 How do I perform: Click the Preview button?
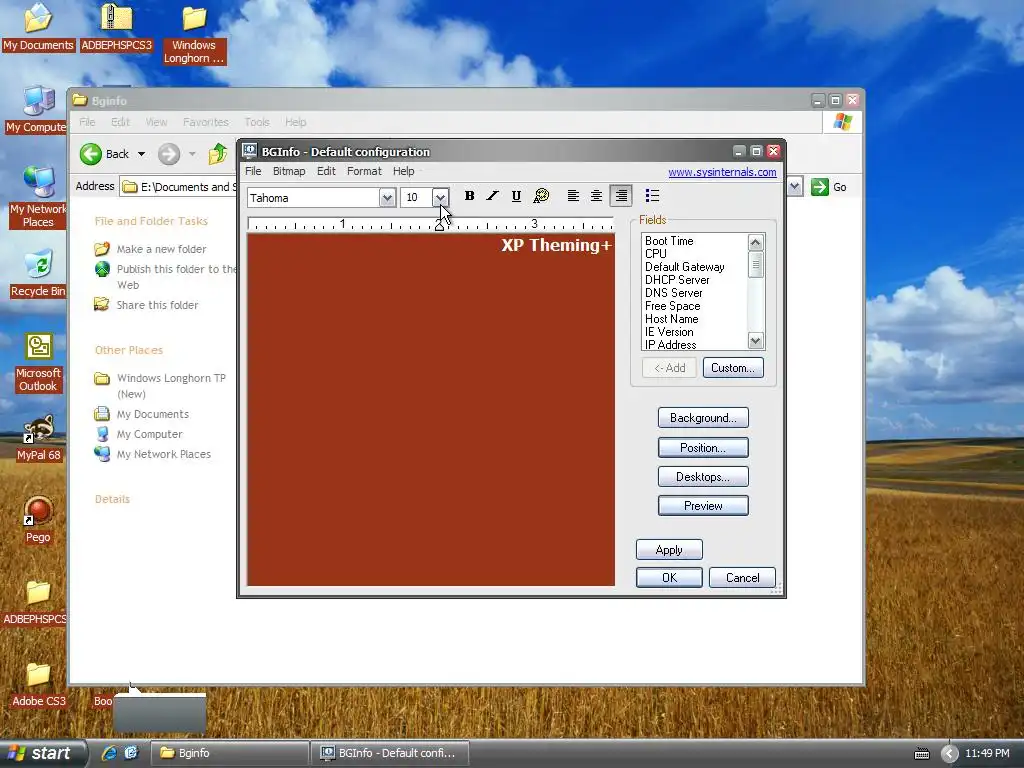coord(703,505)
